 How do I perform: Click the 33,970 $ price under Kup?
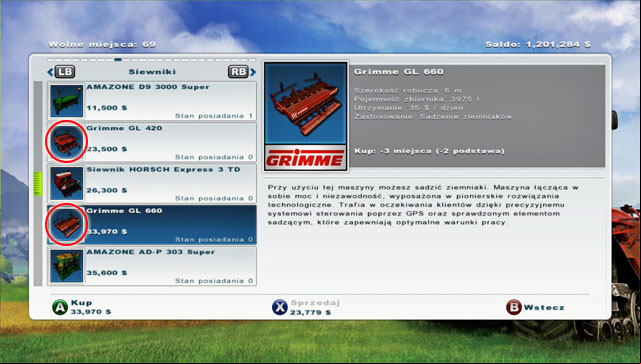91,312
